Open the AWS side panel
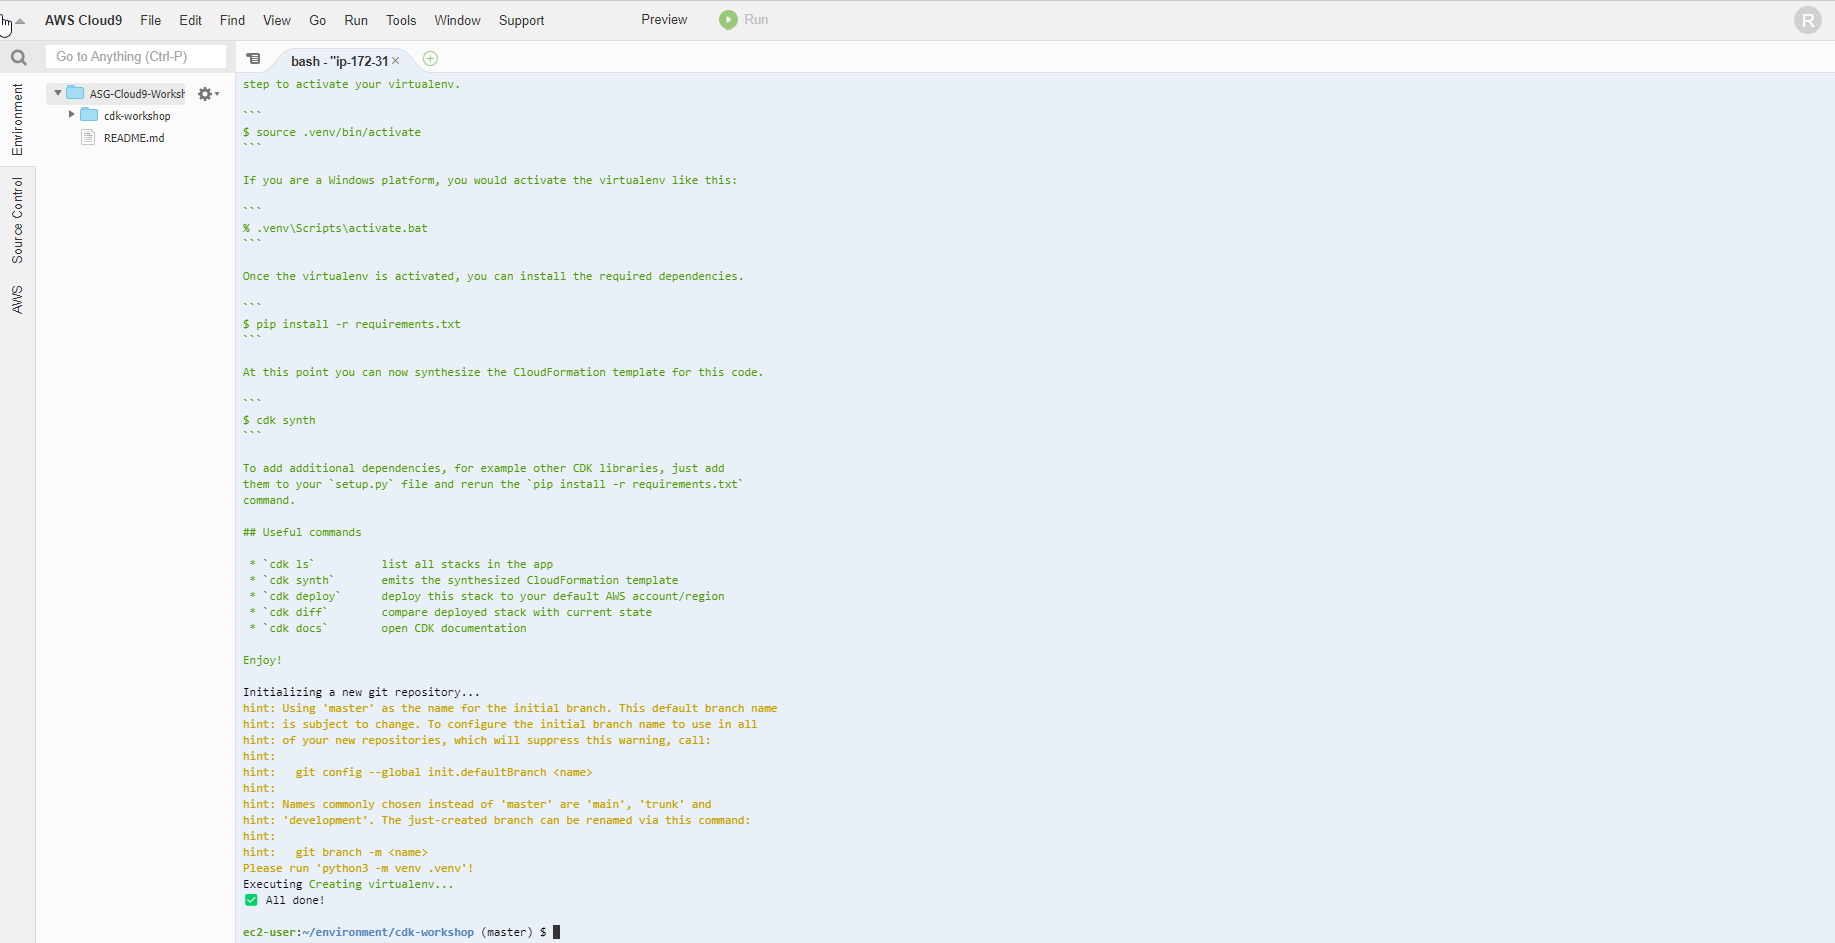The width and height of the screenshot is (1835, 943). [17, 299]
